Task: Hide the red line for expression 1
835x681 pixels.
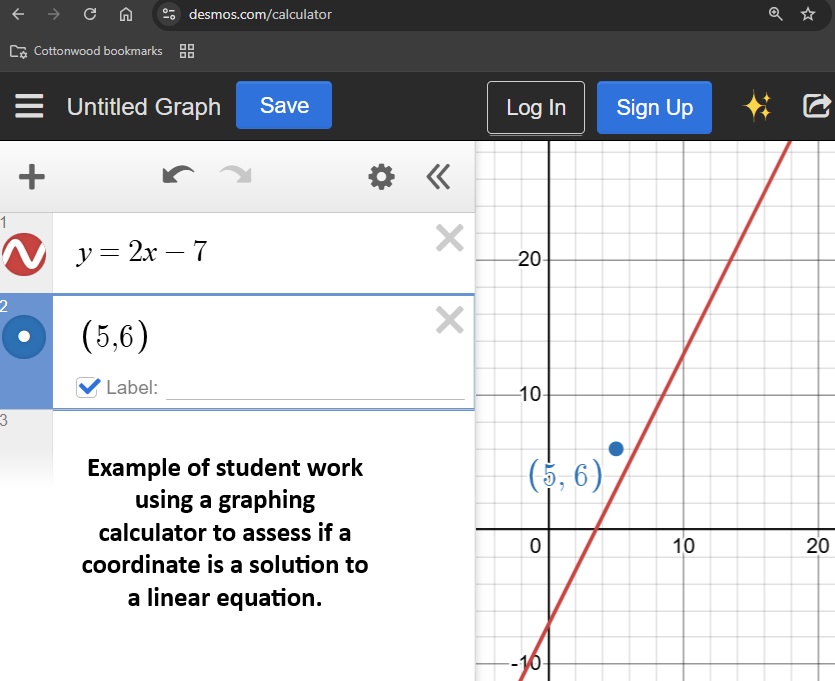Action: tap(24, 254)
